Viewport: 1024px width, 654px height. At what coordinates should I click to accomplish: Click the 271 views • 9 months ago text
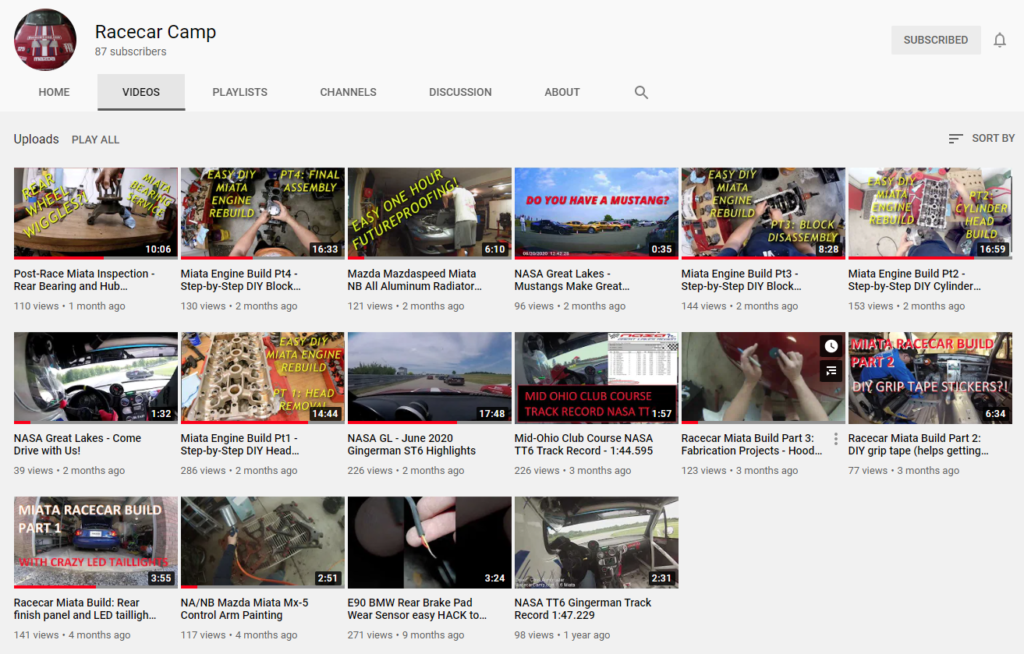(x=406, y=635)
